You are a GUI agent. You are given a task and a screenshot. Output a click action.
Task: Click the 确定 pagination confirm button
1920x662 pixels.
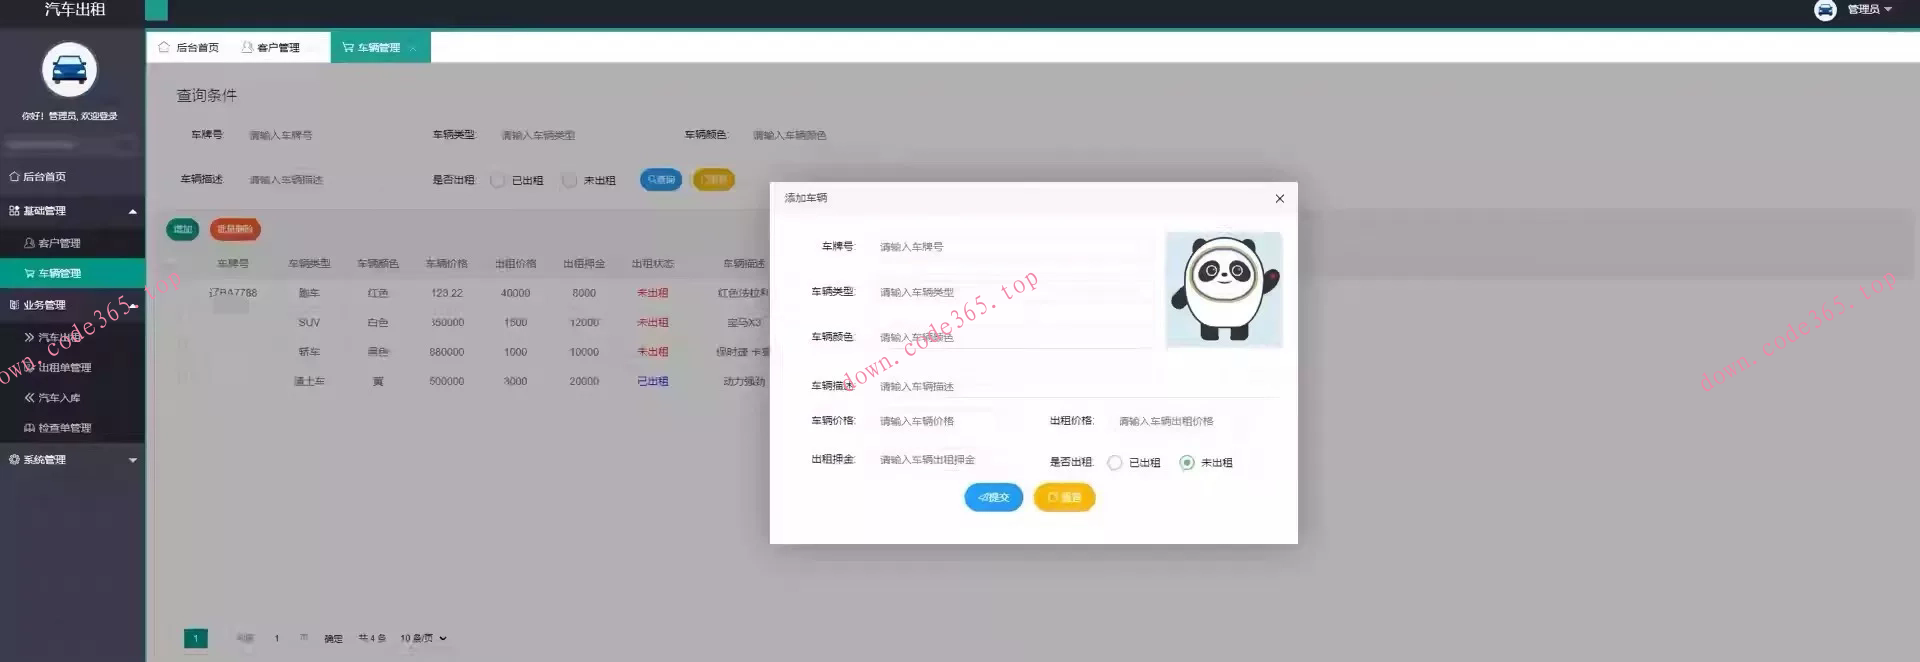tap(333, 638)
